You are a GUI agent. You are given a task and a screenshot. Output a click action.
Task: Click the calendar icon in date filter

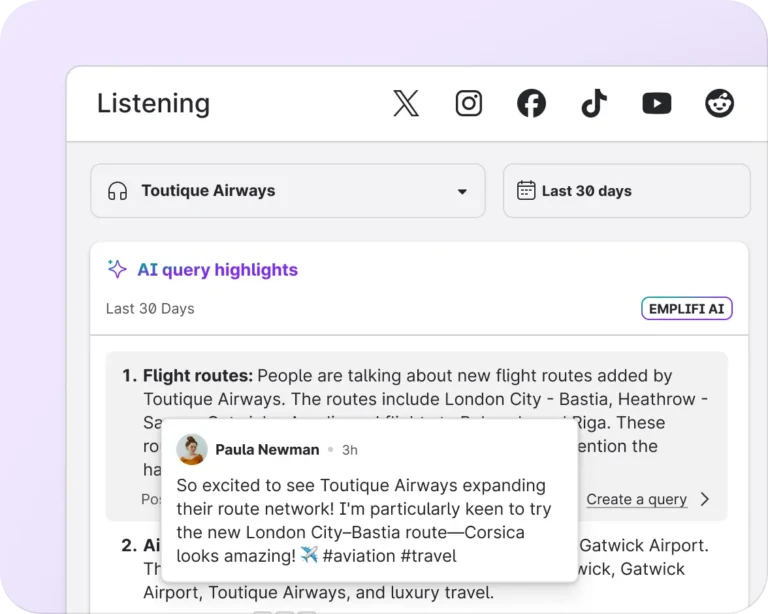(526, 190)
